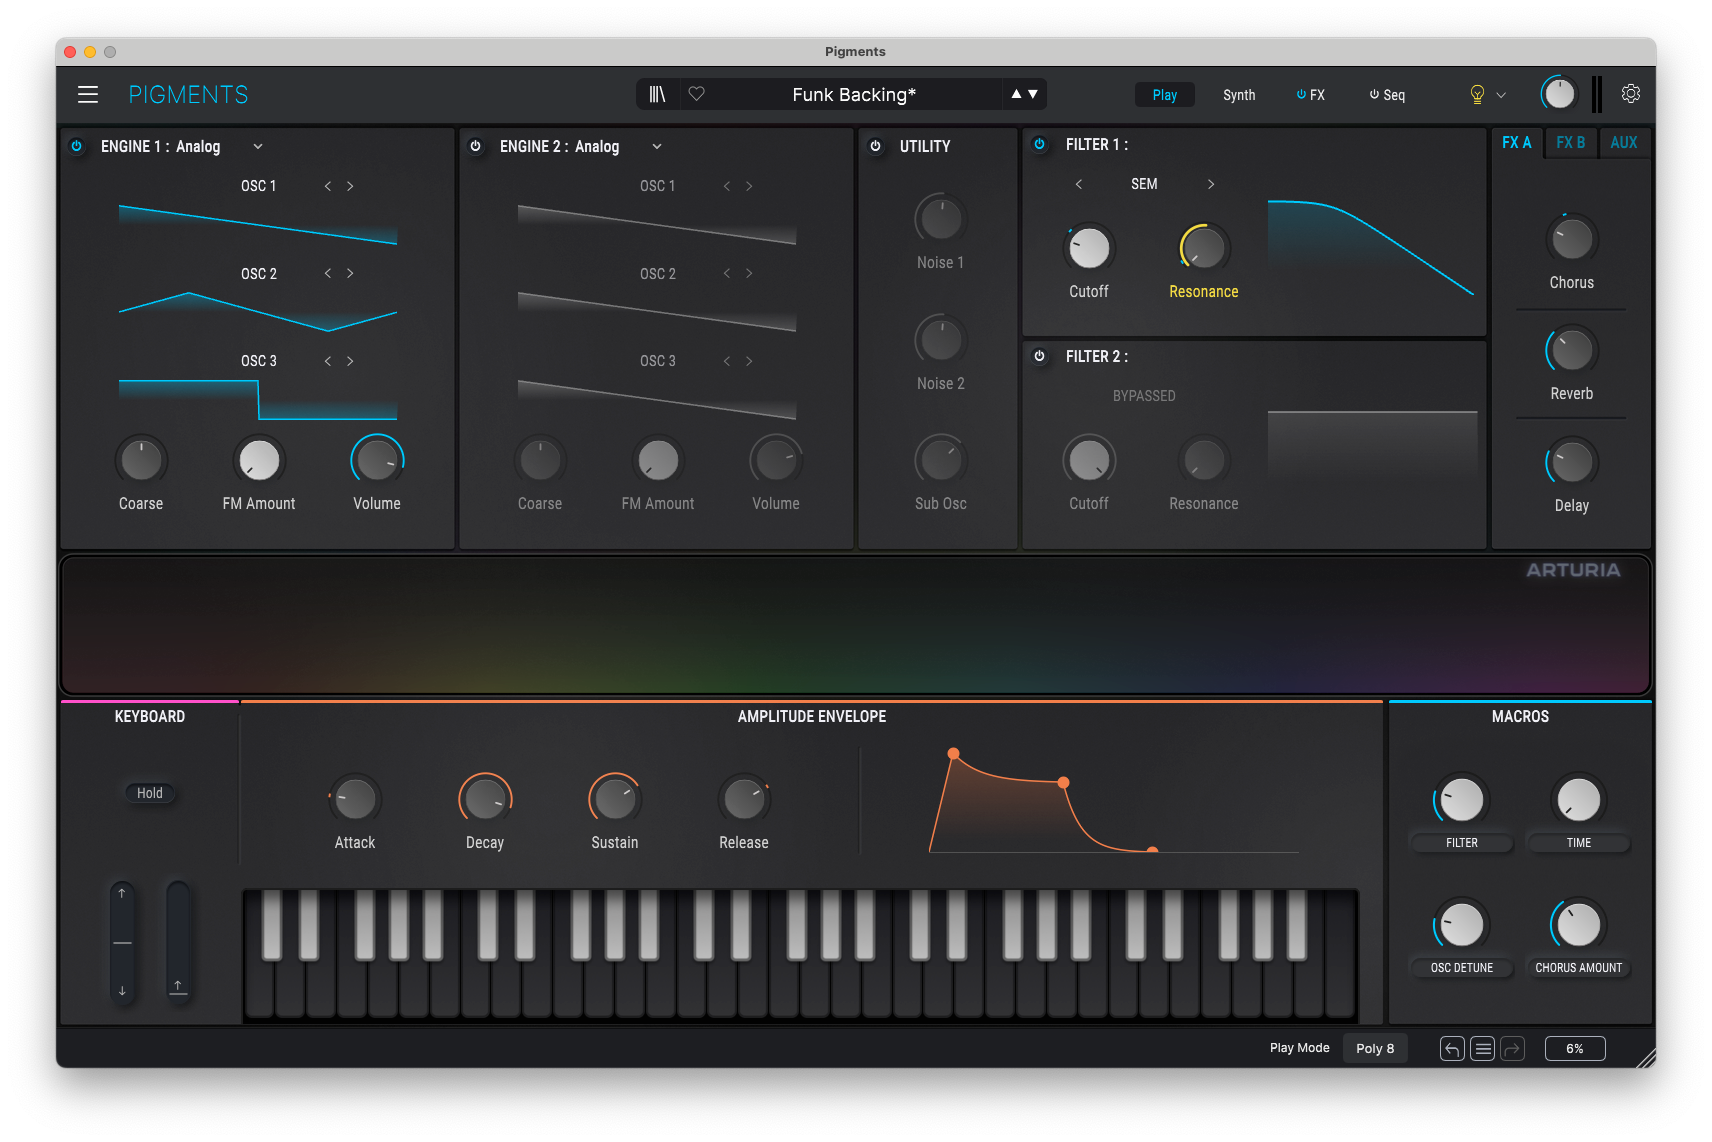The width and height of the screenshot is (1712, 1142).
Task: Click the FILTER macro label button
Action: click(x=1462, y=843)
